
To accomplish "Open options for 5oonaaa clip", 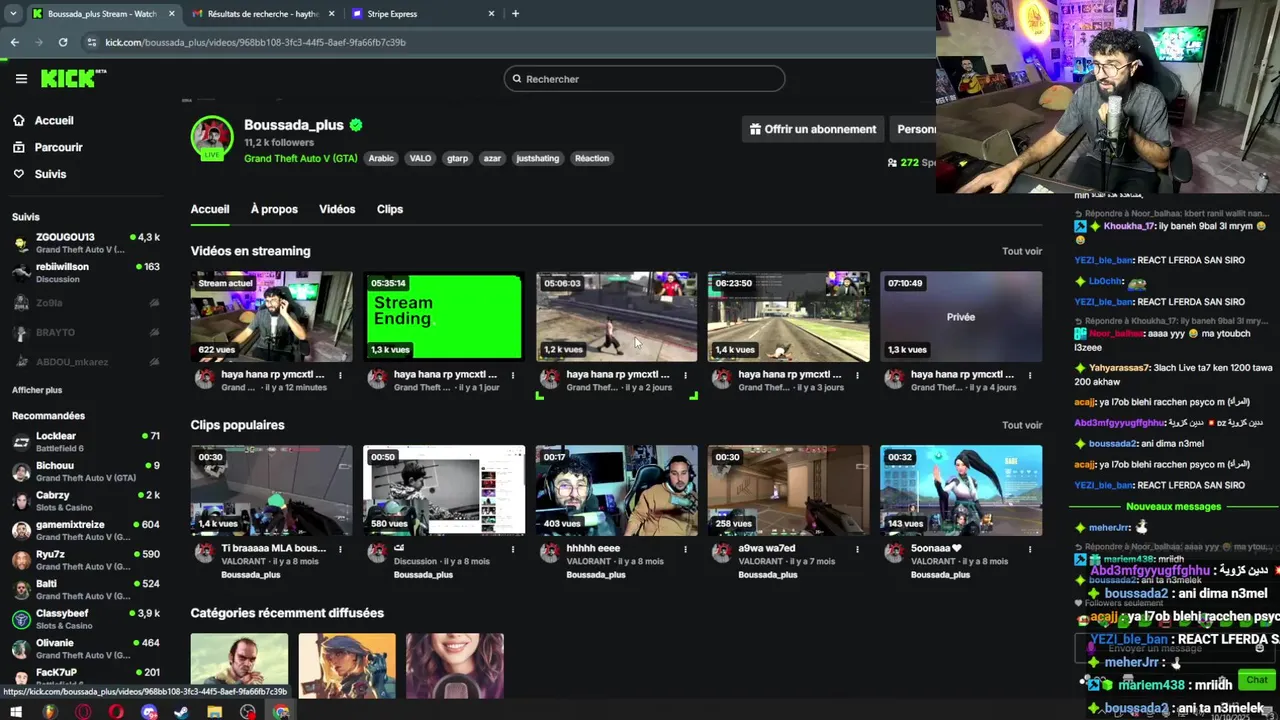I will pyautogui.click(x=1030, y=549).
